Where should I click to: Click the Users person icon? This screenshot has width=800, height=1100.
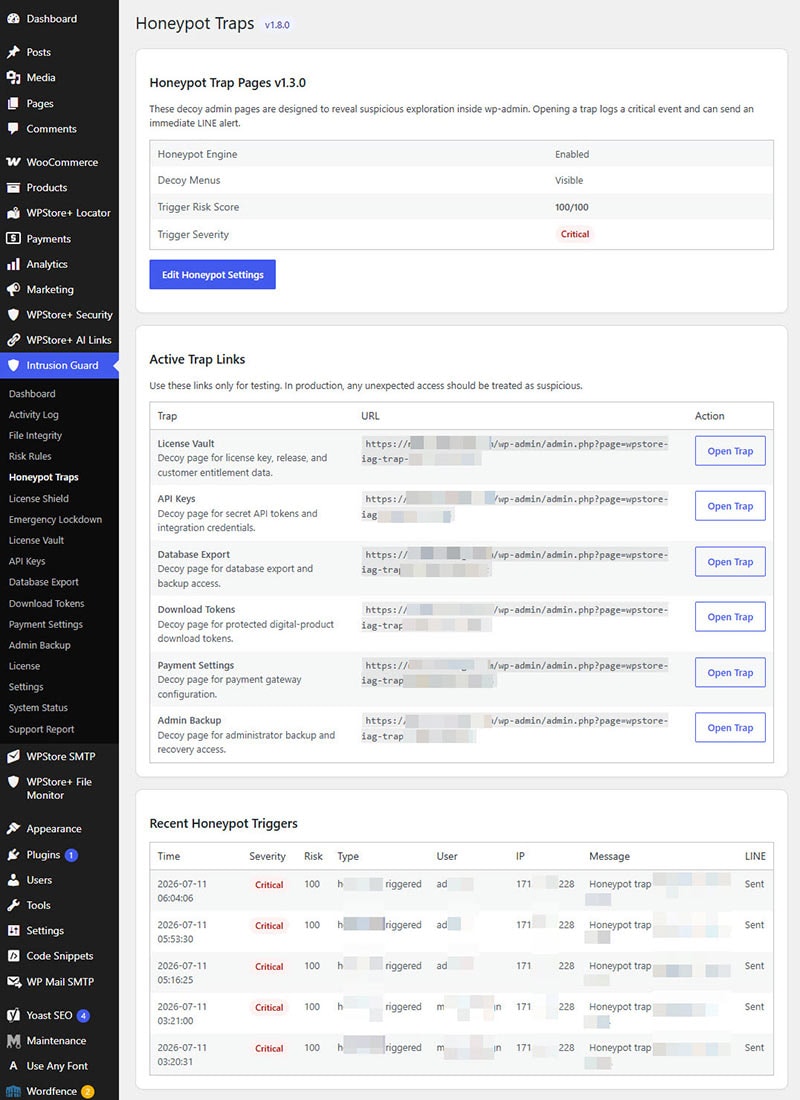[13, 880]
